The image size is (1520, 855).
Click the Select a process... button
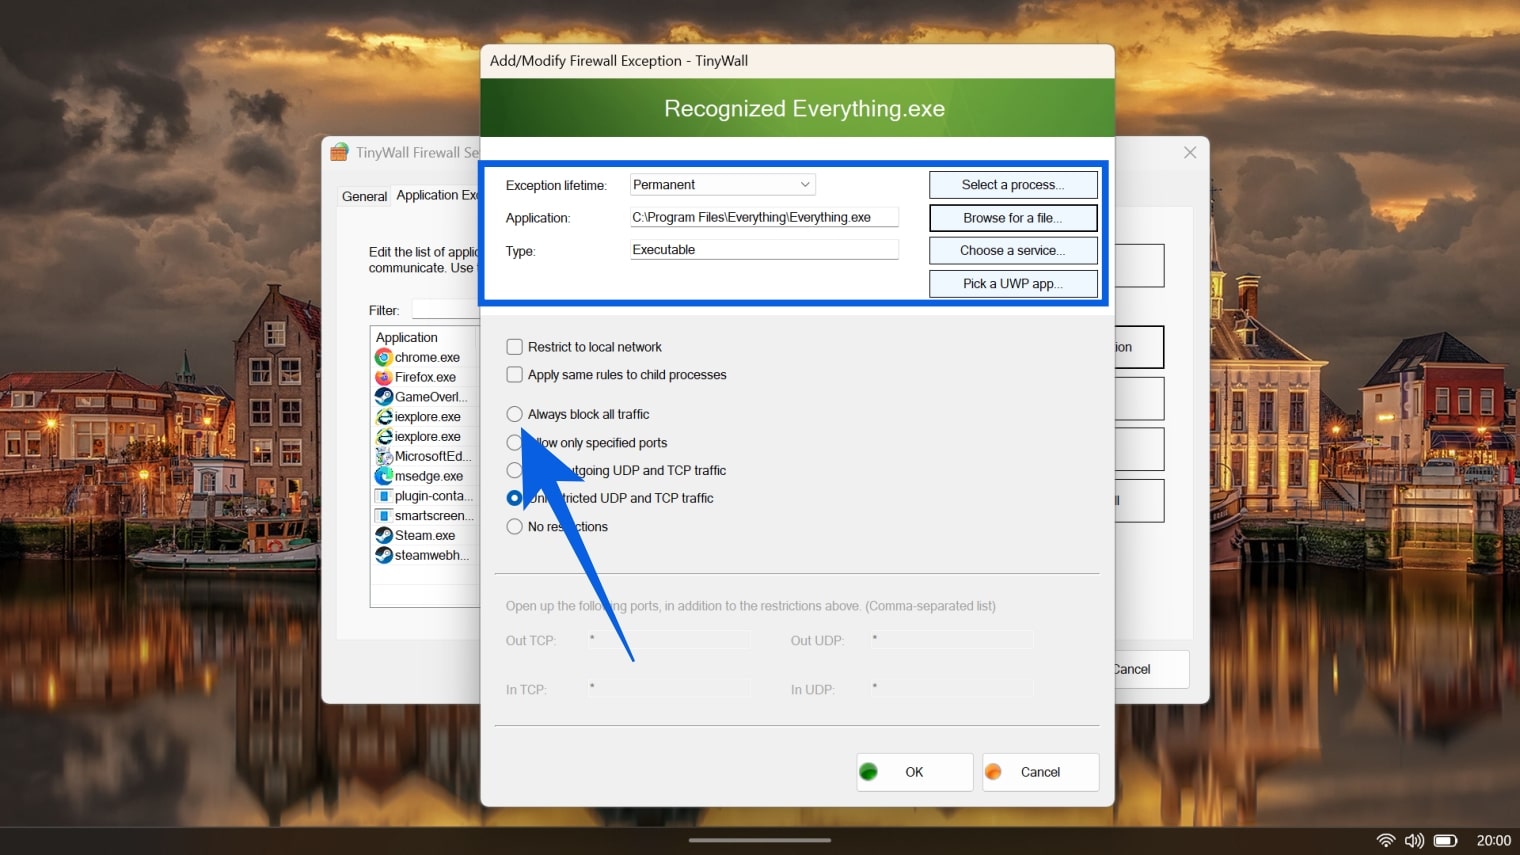(x=1013, y=185)
